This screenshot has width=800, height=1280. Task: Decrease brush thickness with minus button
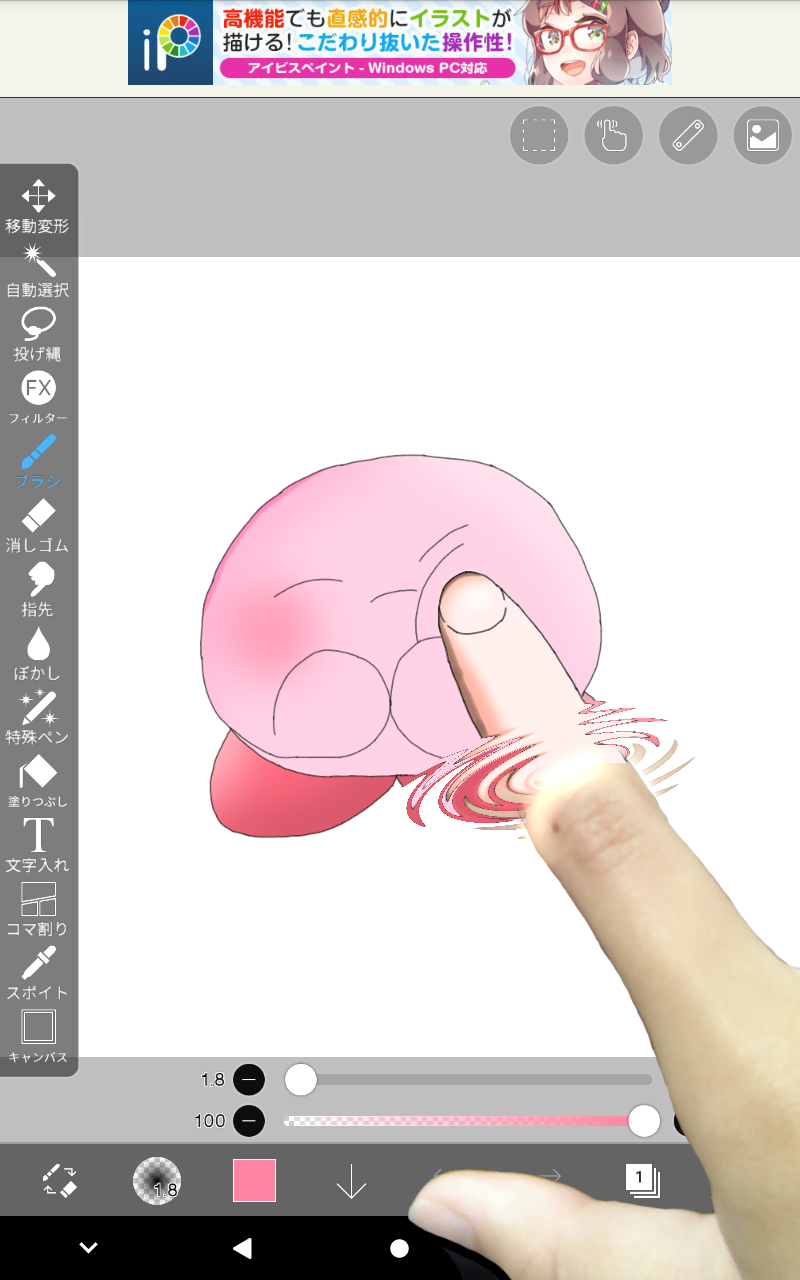coord(249,1080)
